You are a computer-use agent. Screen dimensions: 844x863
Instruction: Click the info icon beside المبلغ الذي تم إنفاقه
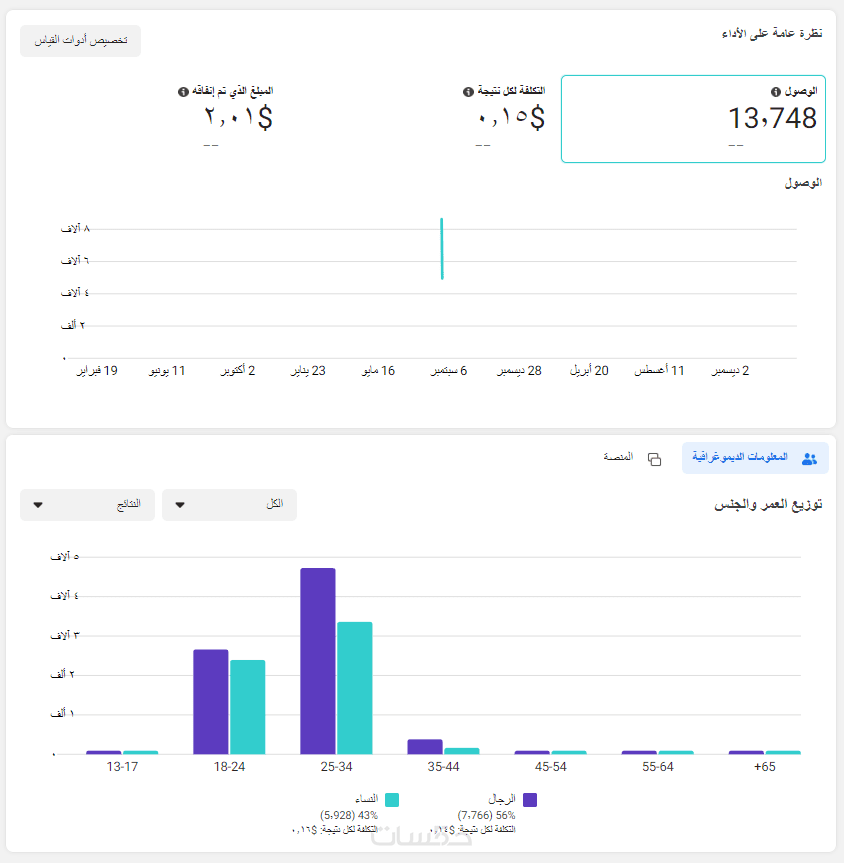183,92
